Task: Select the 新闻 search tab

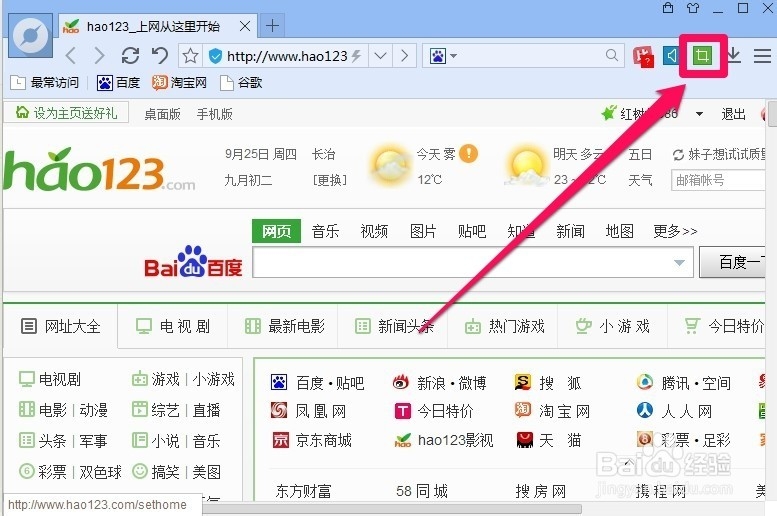Action: [570, 231]
